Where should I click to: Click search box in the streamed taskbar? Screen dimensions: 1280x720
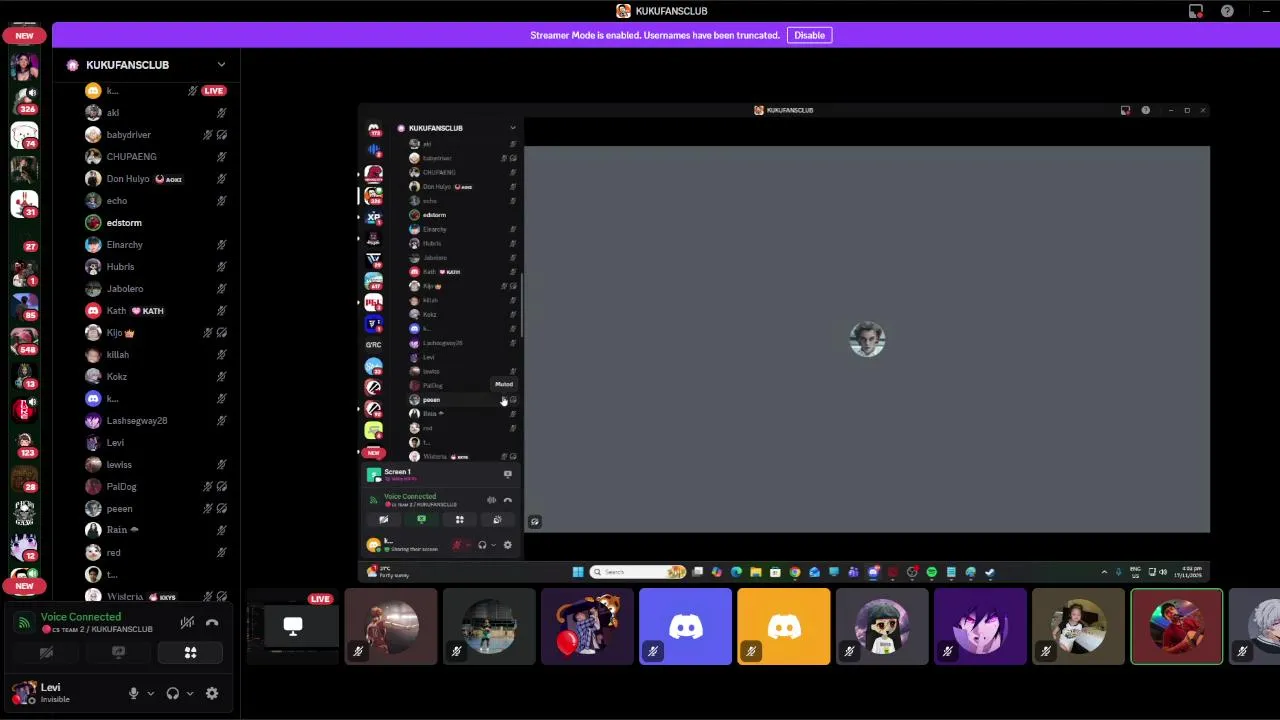pyautogui.click(x=638, y=572)
